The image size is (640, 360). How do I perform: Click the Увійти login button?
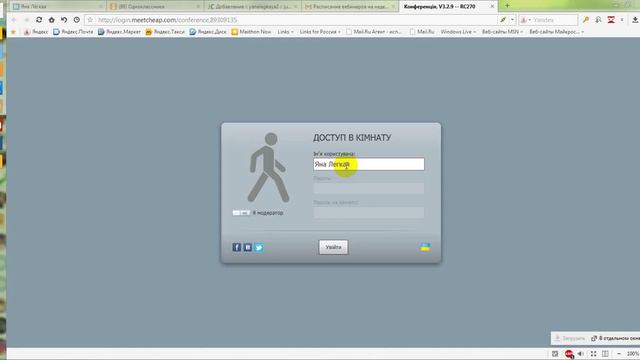(x=333, y=247)
